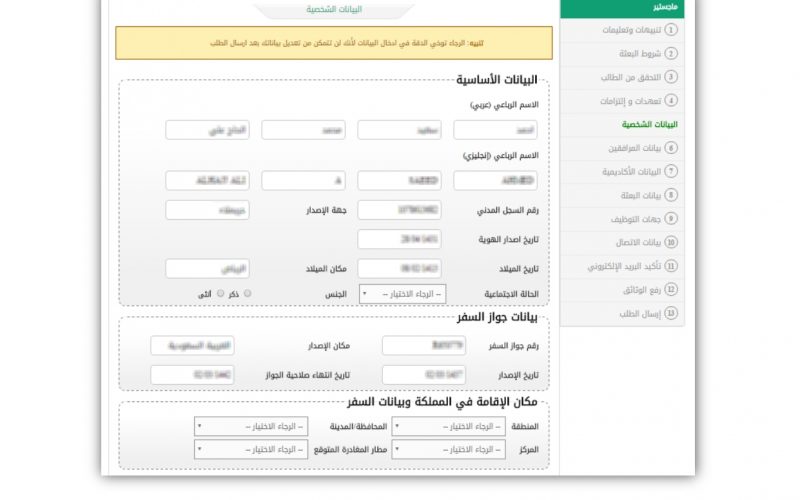The height and width of the screenshot is (500, 800).
Task: Click step 6 circle icon for بيانات المرافقين
Action: [671, 148]
